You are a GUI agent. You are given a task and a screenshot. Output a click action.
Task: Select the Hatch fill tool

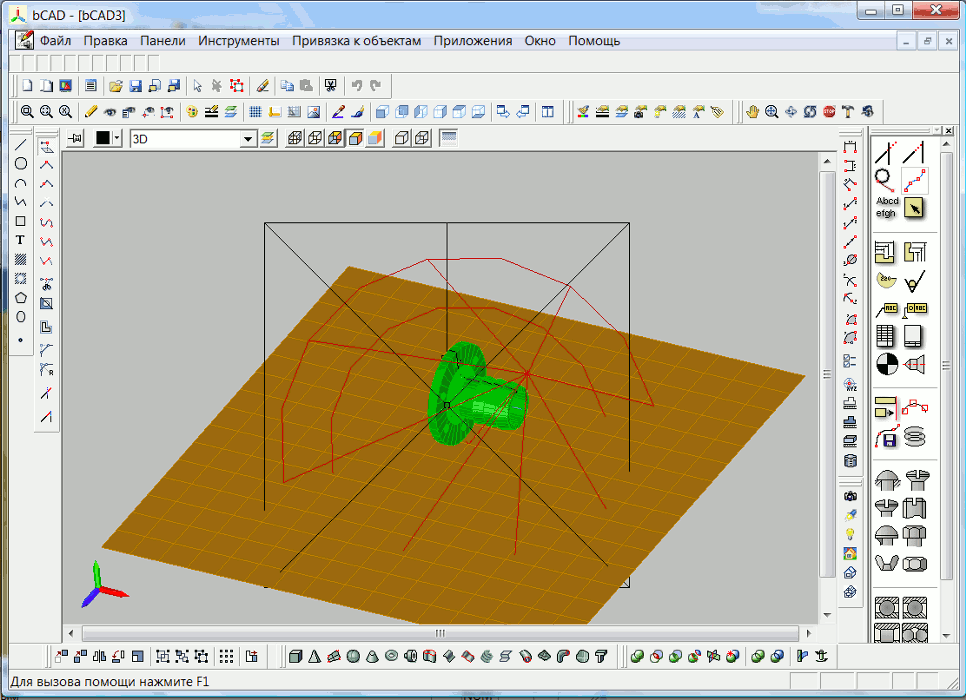coord(20,259)
